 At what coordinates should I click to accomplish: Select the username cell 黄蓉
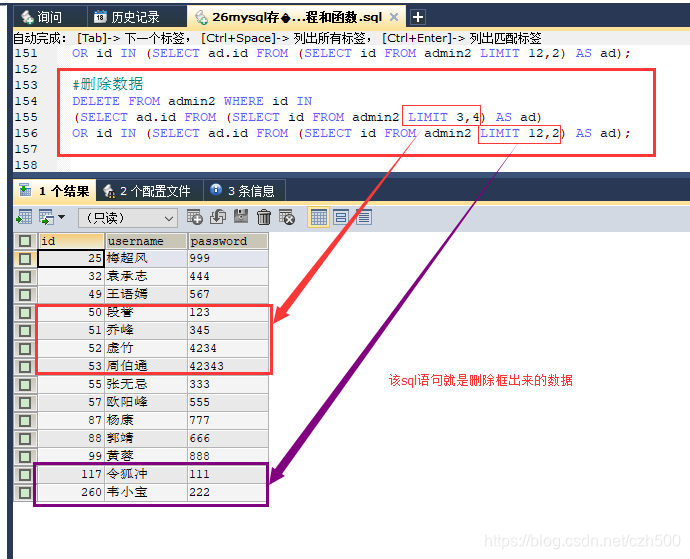click(x=146, y=456)
